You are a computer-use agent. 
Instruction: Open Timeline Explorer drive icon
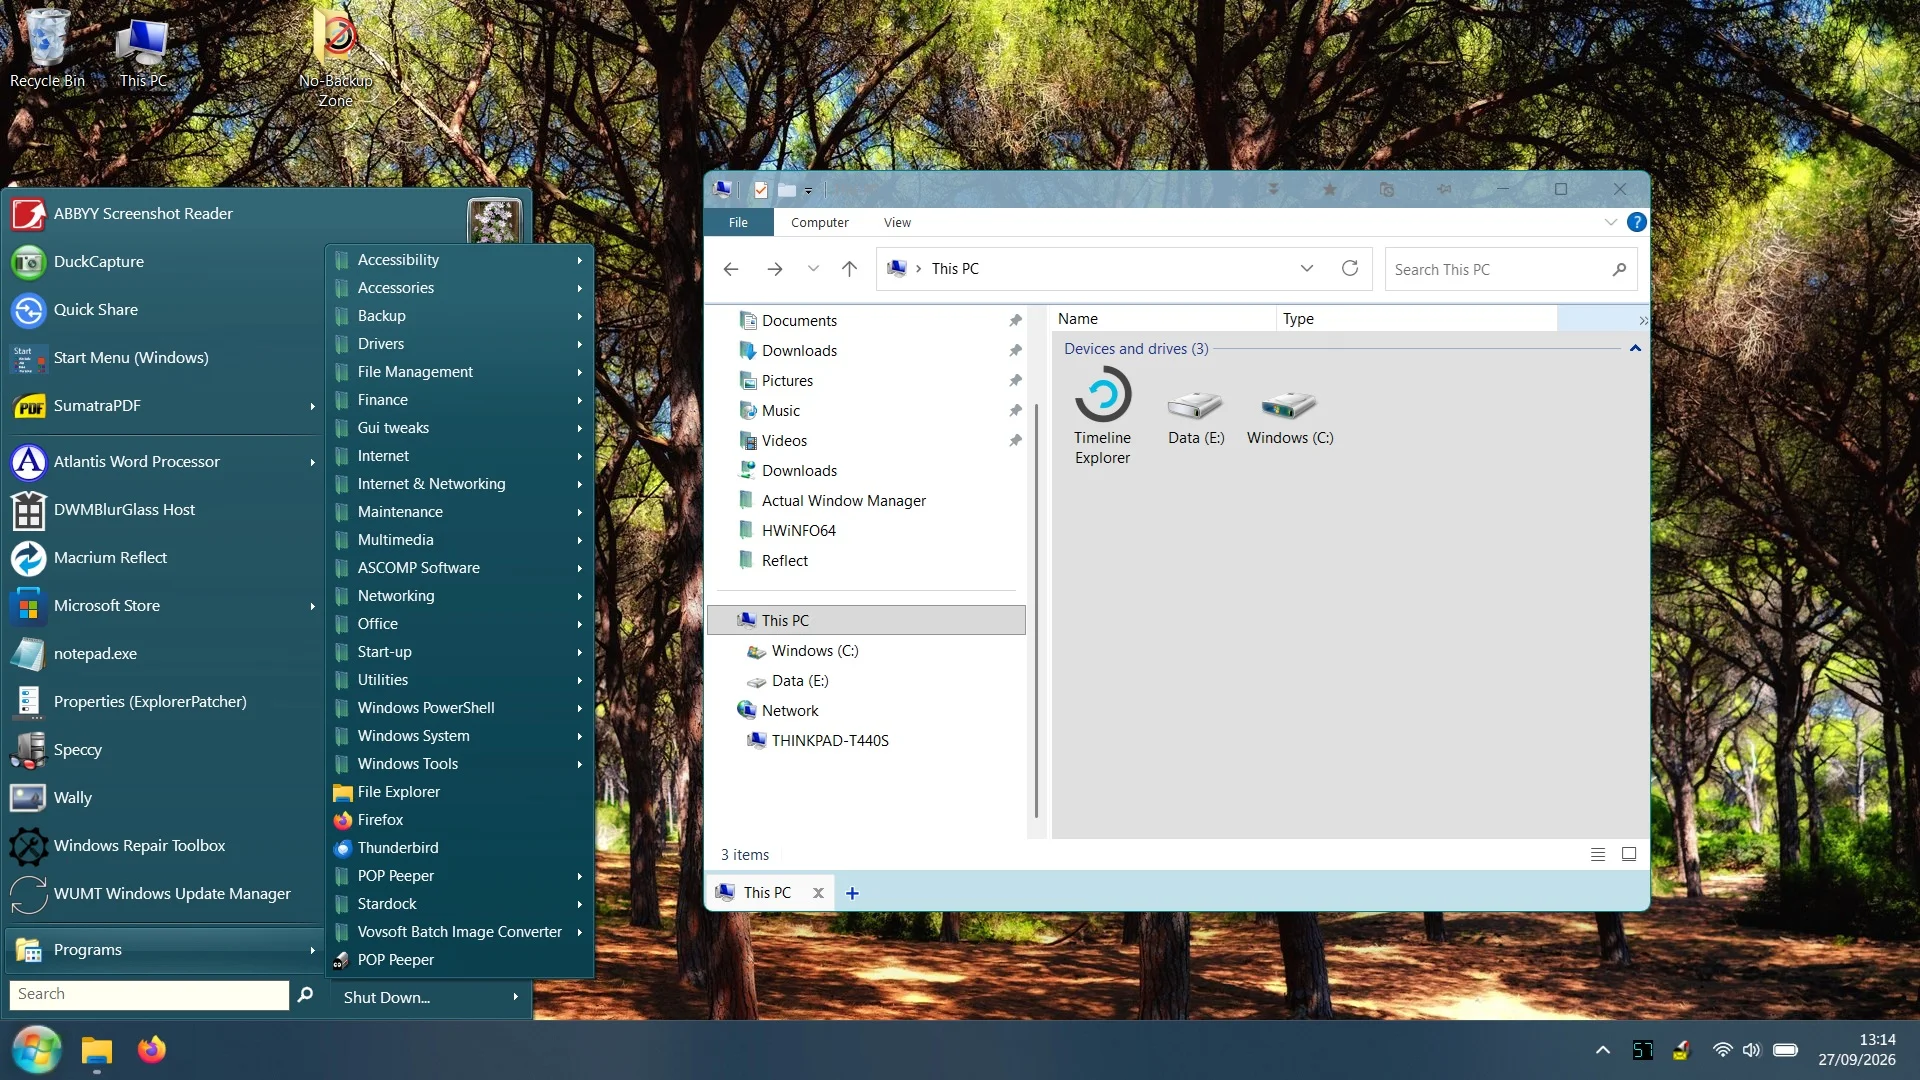coord(1102,416)
